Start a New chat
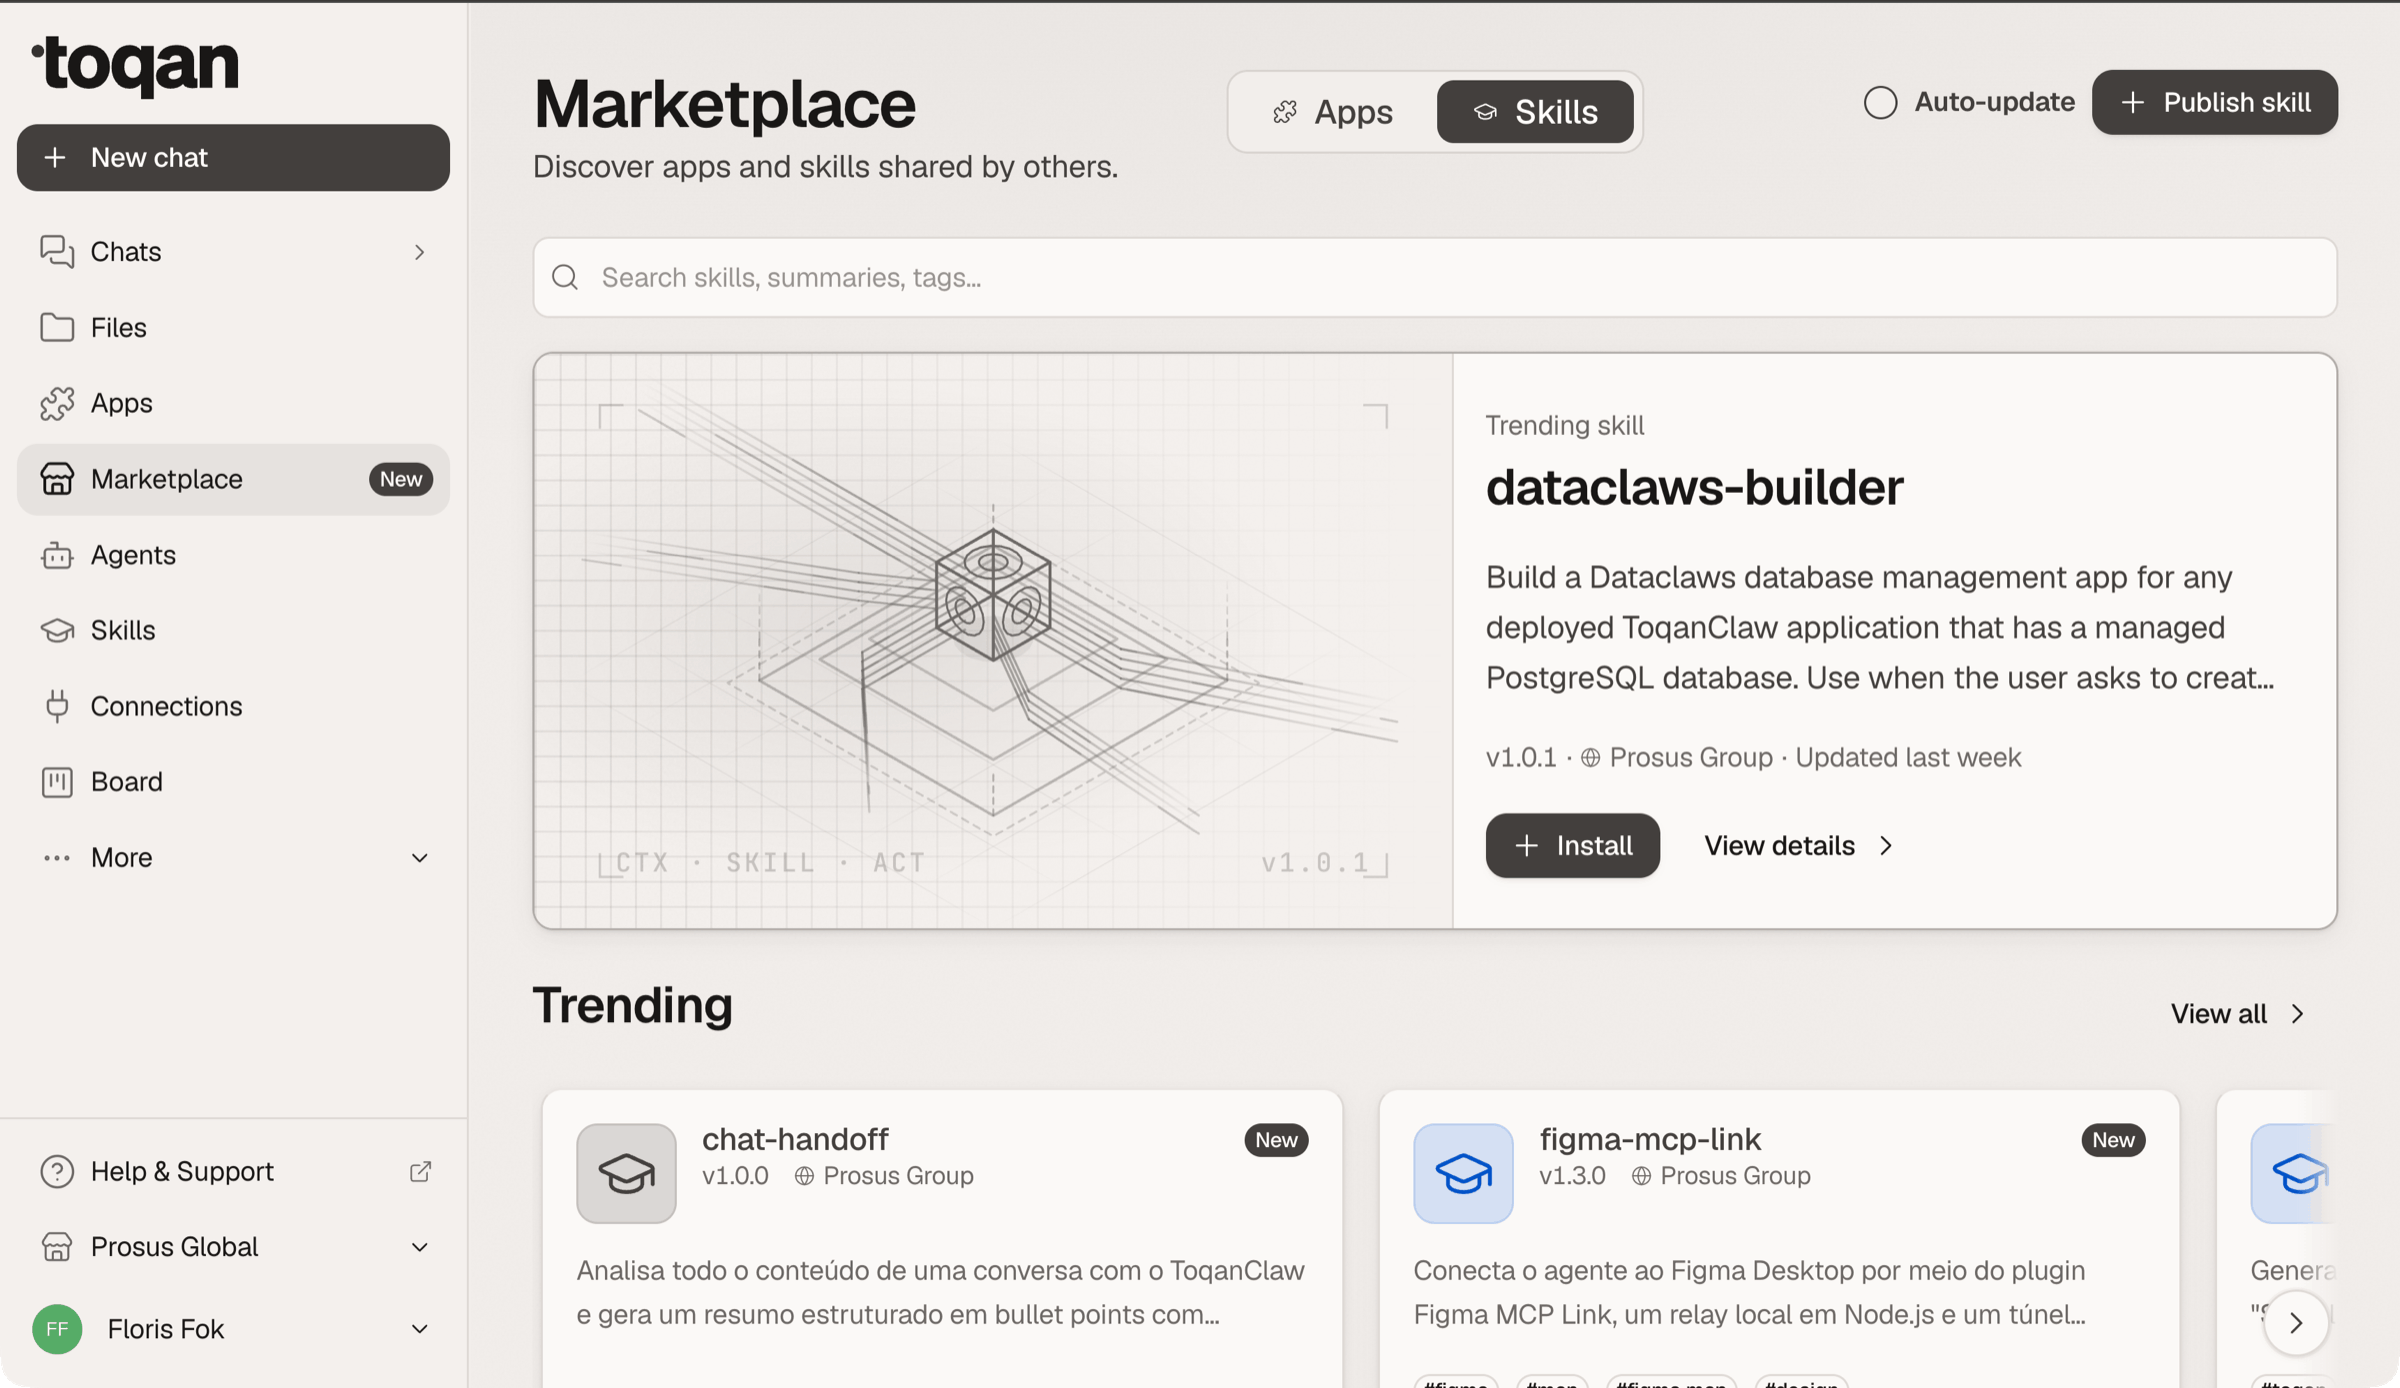Screen dimensions: 2400x1388 (x=233, y=158)
